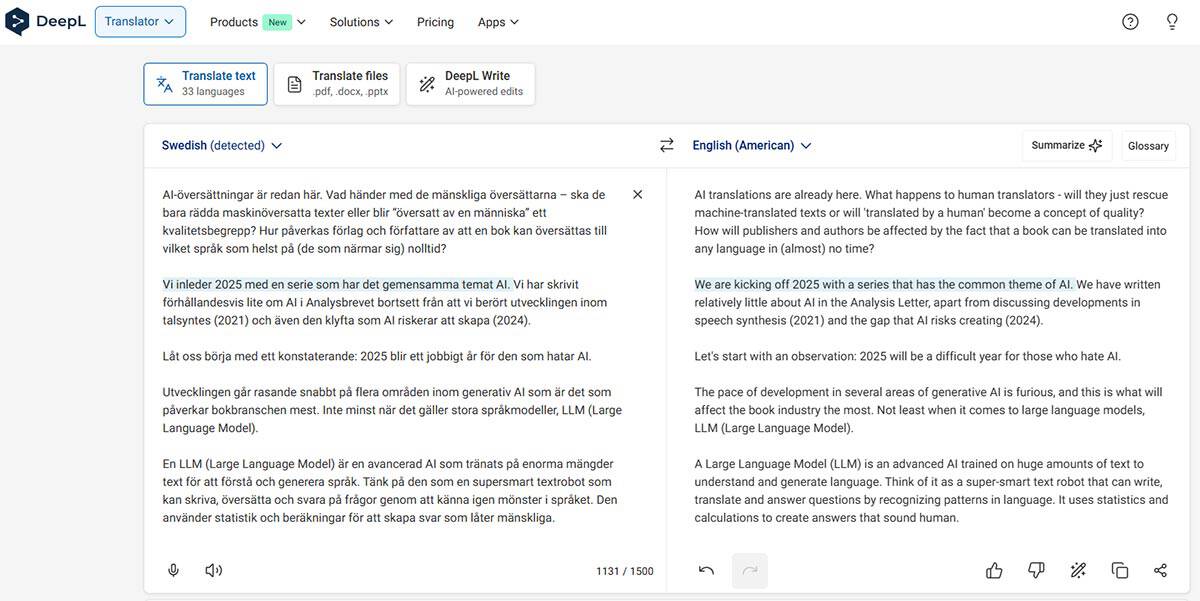The image size is (1200, 601).
Task: Give thumbs up to translation
Action: (x=994, y=570)
